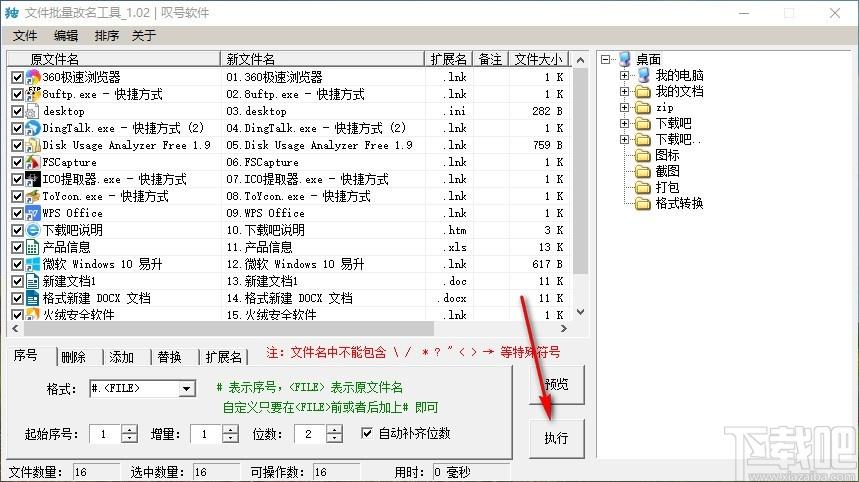Open the 格式 format dropdown
859x482 pixels.
(x=187, y=388)
